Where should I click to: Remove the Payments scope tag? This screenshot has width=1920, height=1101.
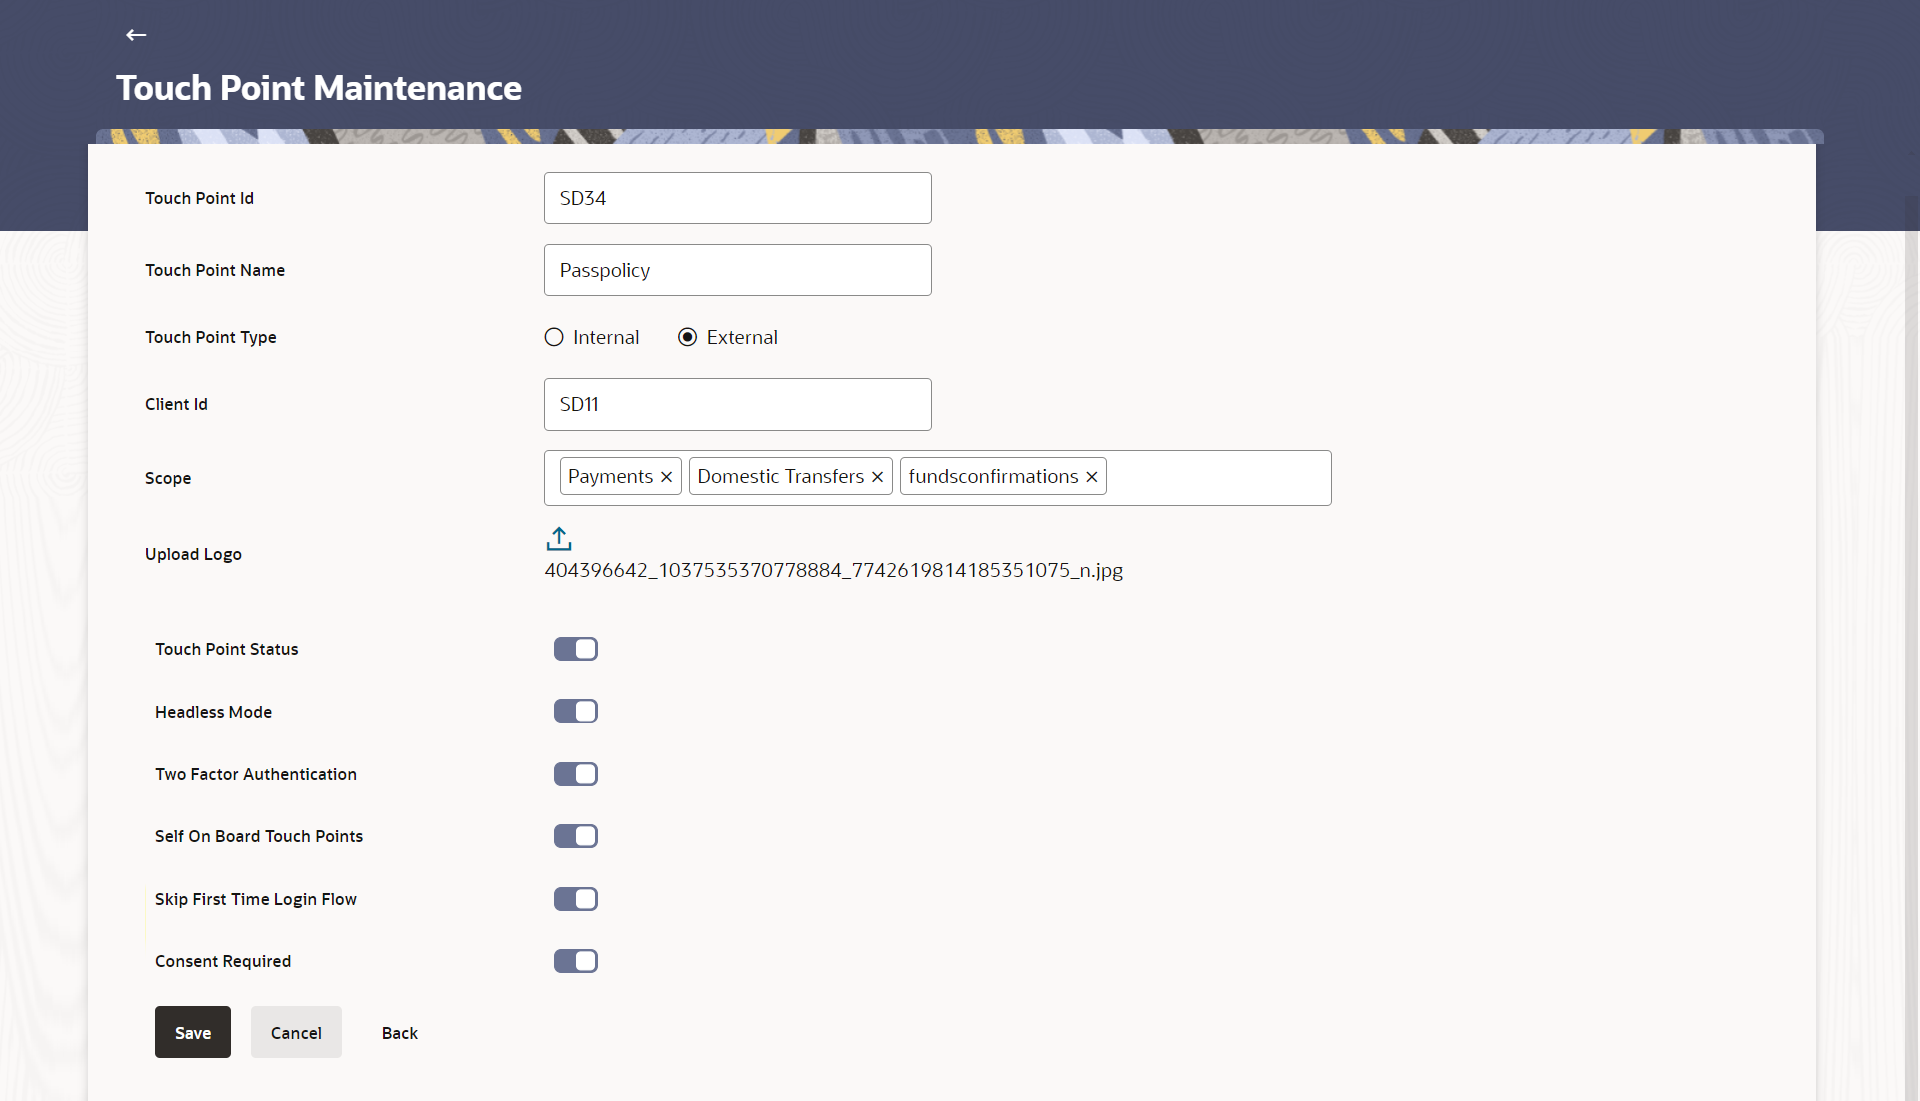pyautogui.click(x=666, y=477)
